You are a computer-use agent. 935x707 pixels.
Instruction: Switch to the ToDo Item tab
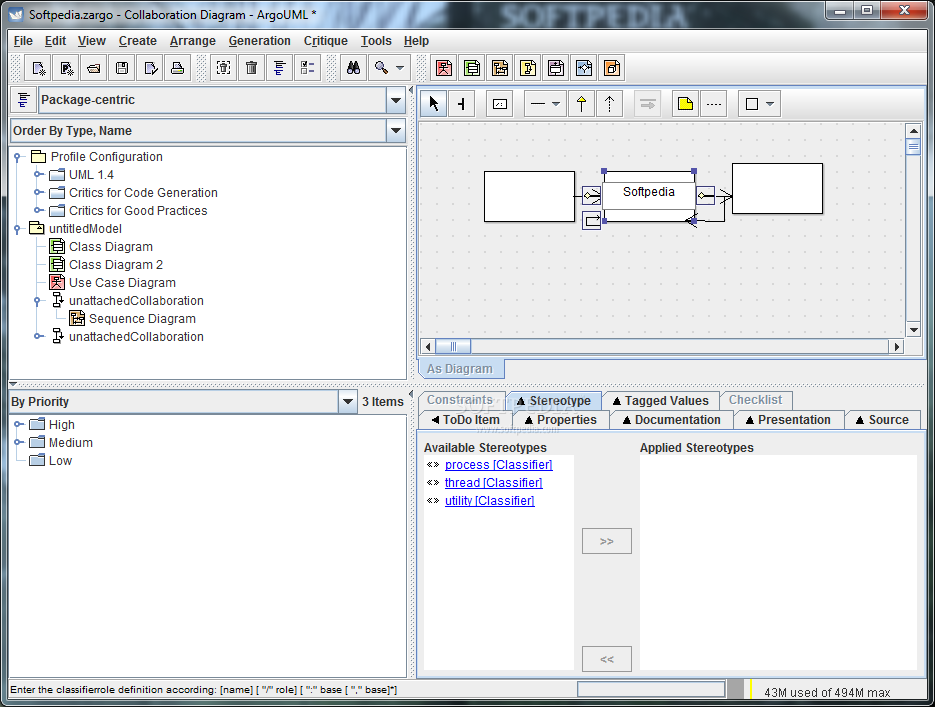coord(465,420)
